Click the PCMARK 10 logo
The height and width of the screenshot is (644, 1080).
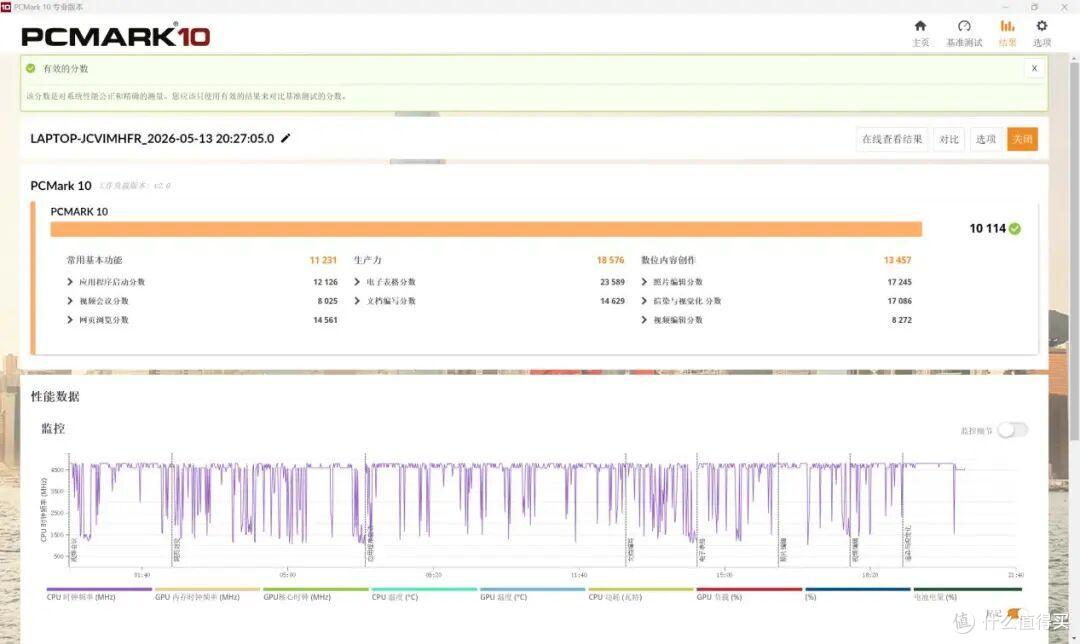pyautogui.click(x=116, y=35)
